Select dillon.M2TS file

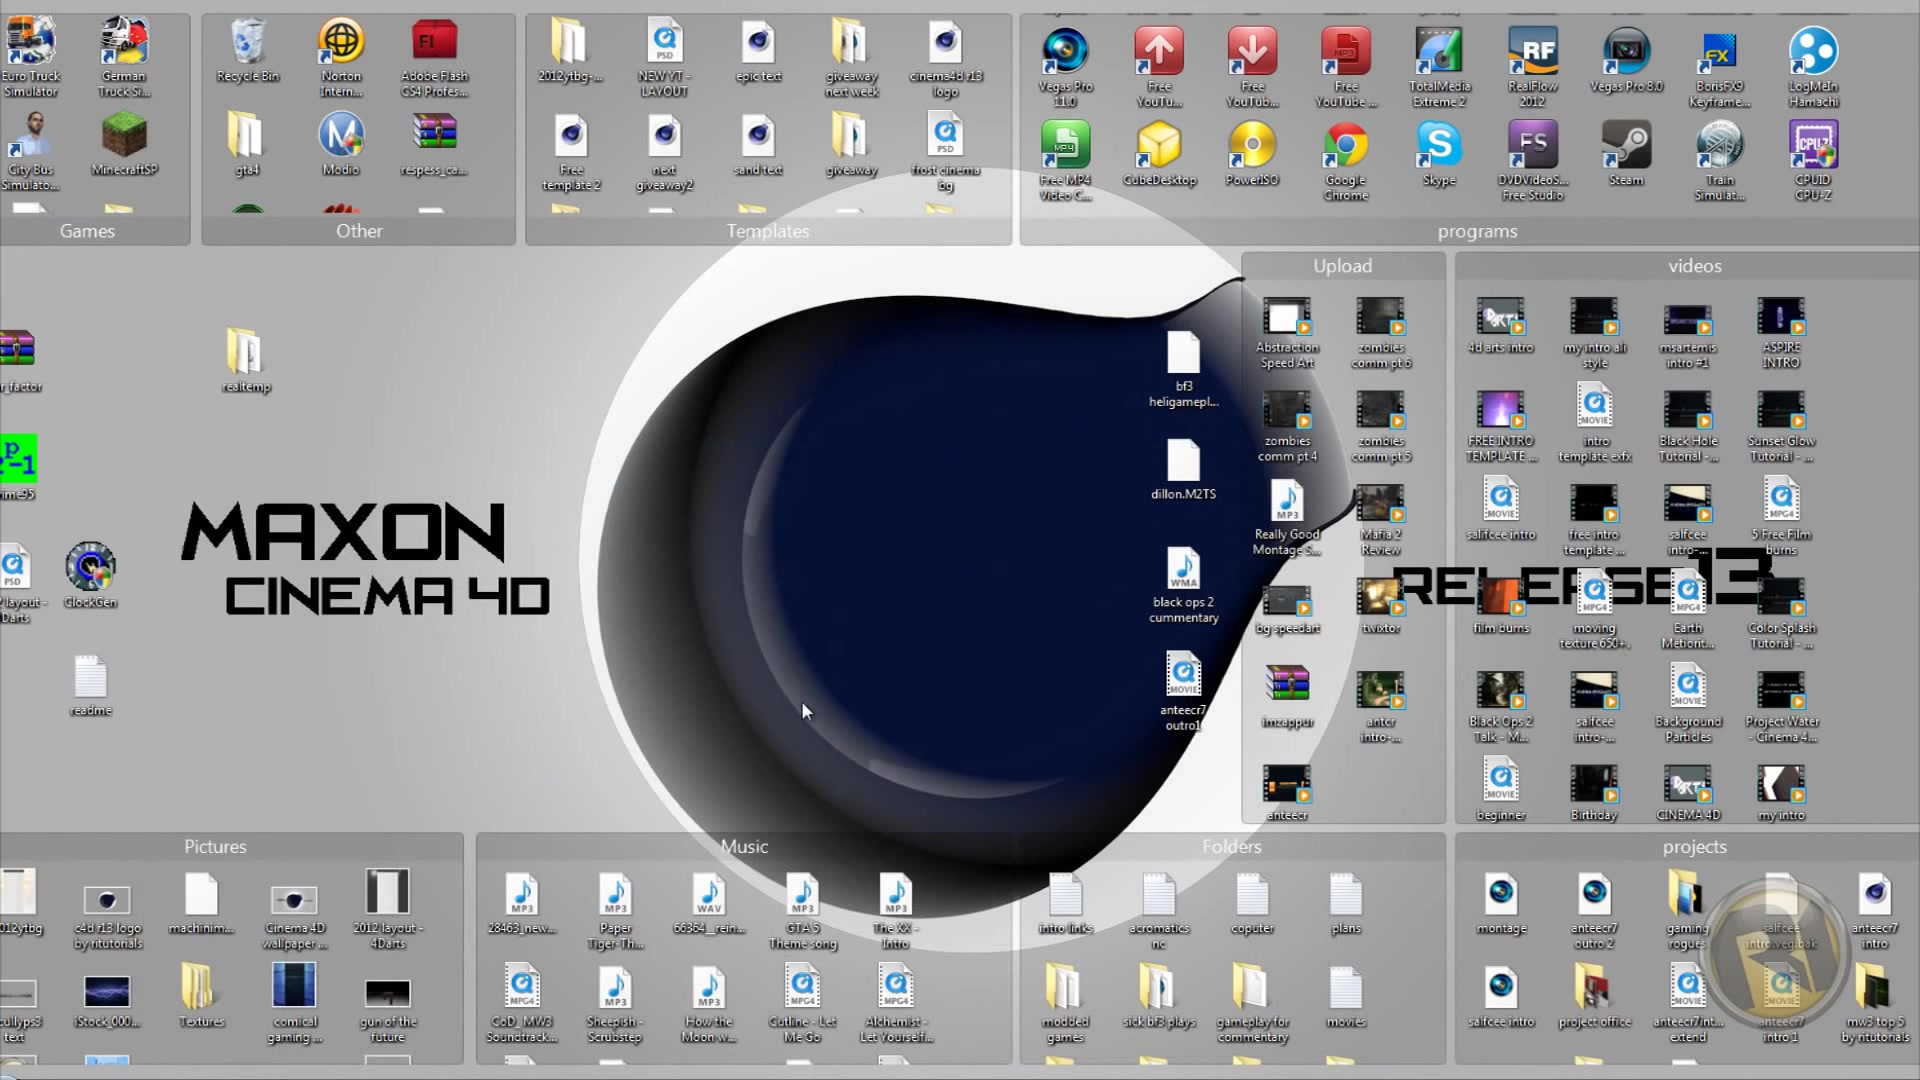(1183, 470)
